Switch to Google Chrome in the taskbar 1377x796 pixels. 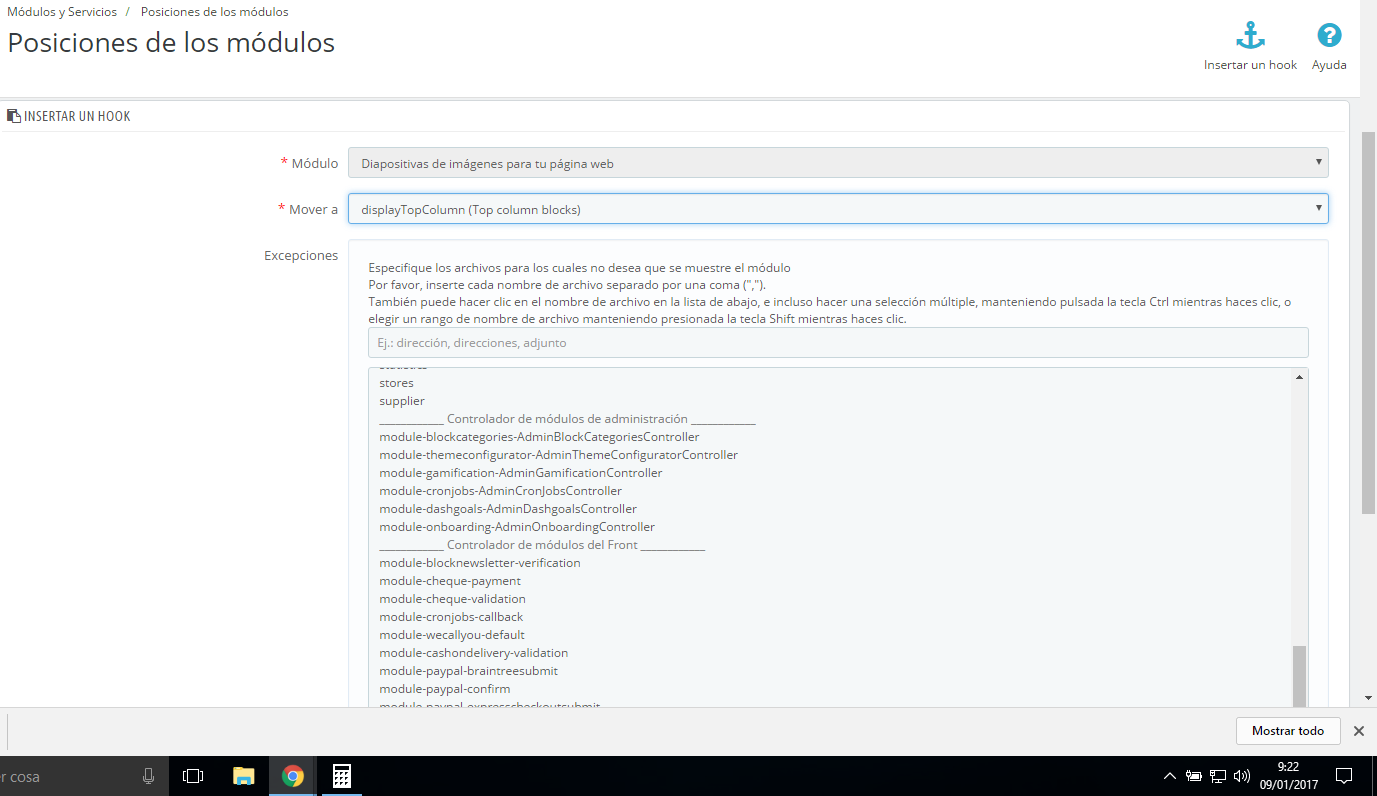293,776
